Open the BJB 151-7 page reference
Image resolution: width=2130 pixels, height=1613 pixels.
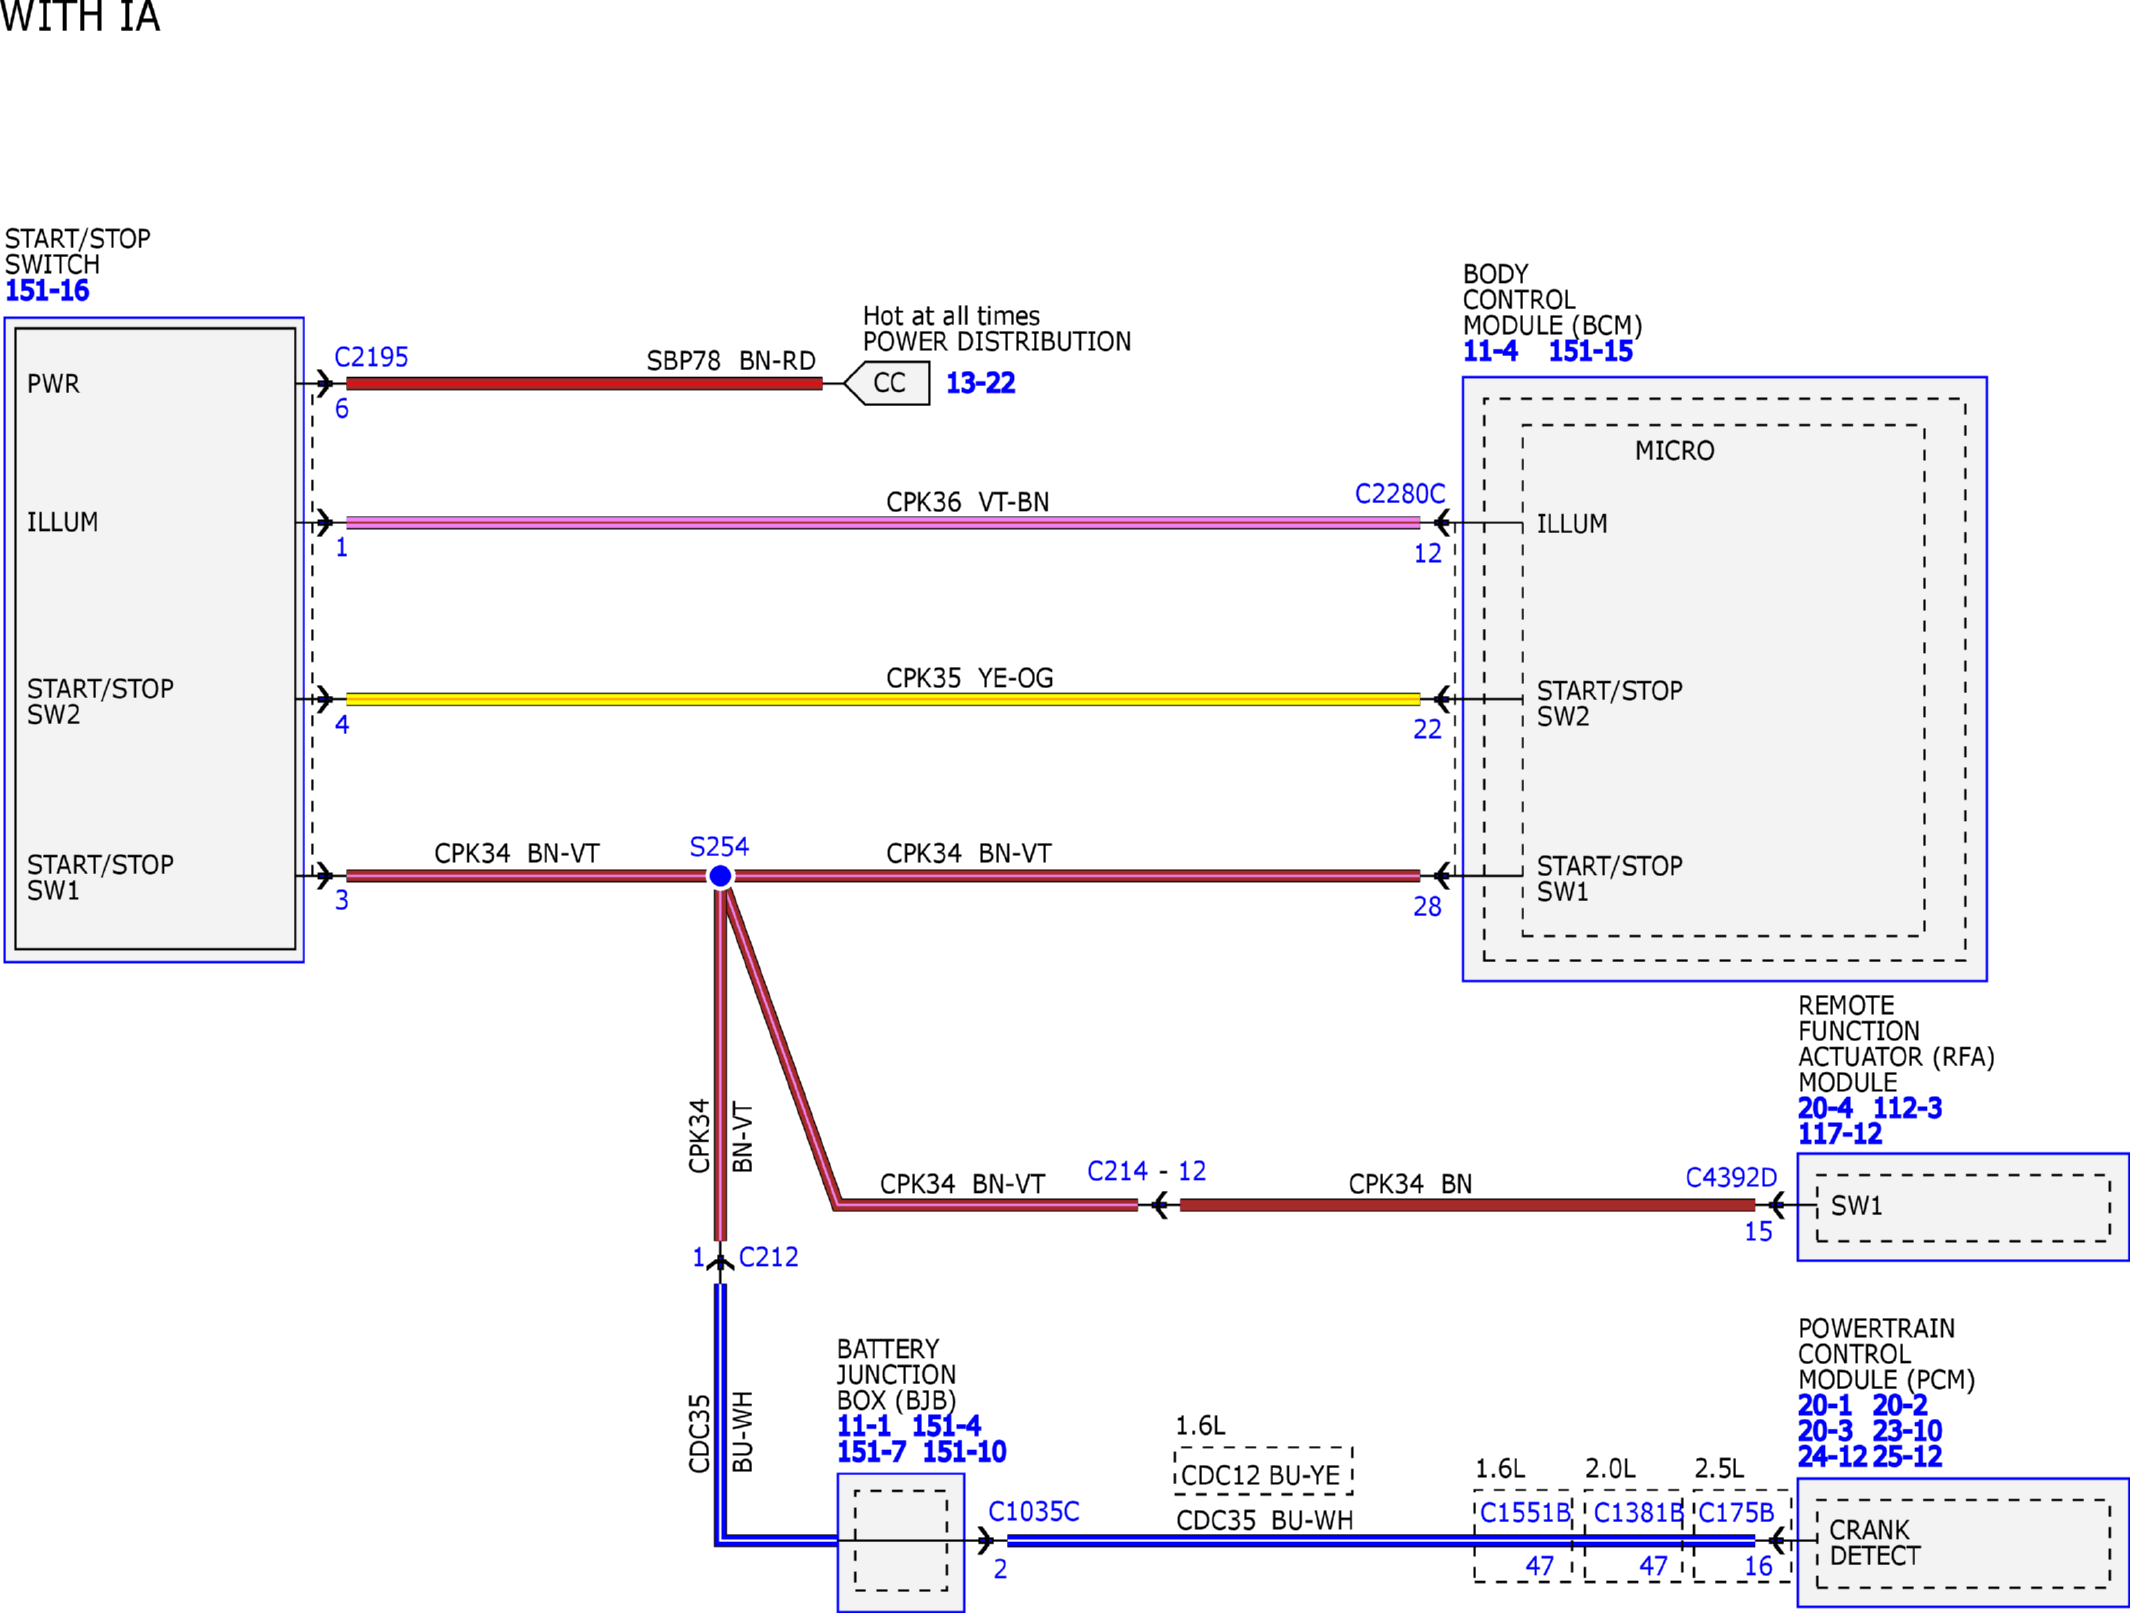pyautogui.click(x=871, y=1452)
